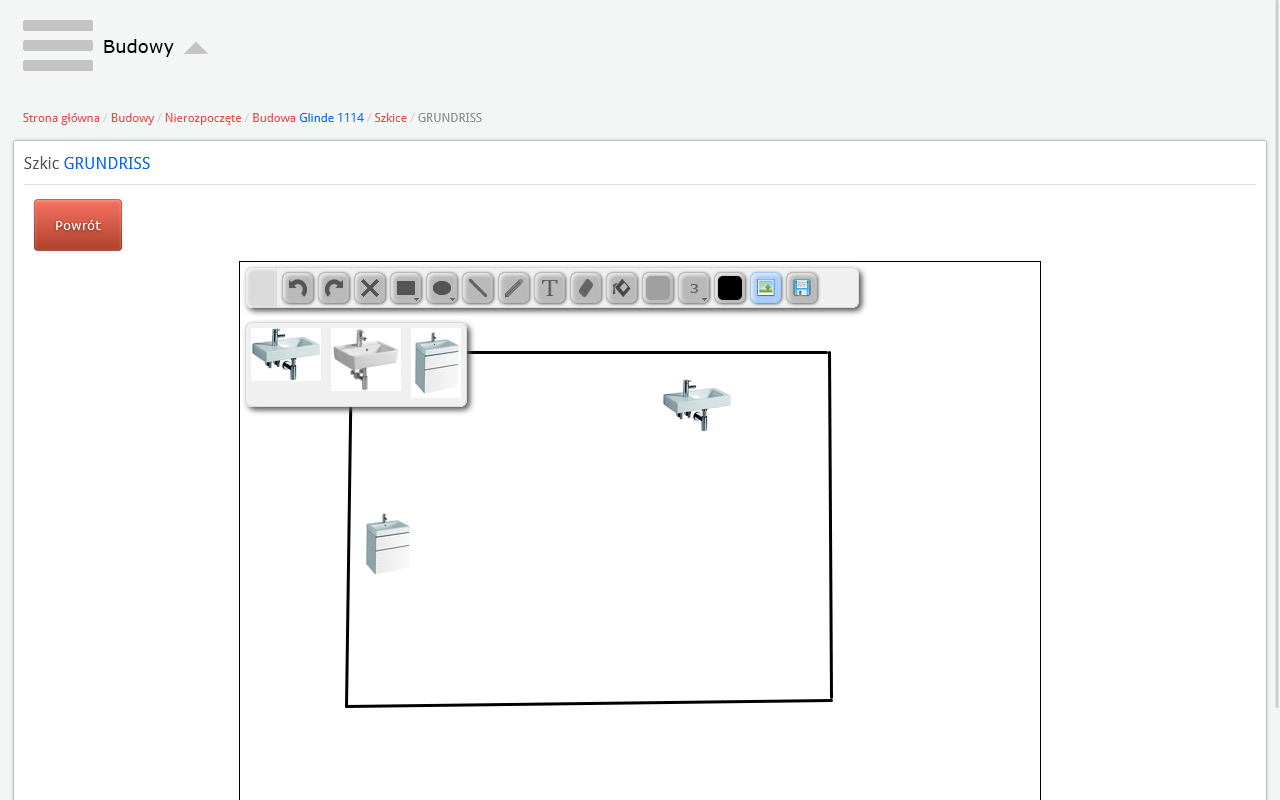Image resolution: width=1280 pixels, height=800 pixels.
Task: Save sketch with floppy disk icon
Action: (x=802, y=289)
